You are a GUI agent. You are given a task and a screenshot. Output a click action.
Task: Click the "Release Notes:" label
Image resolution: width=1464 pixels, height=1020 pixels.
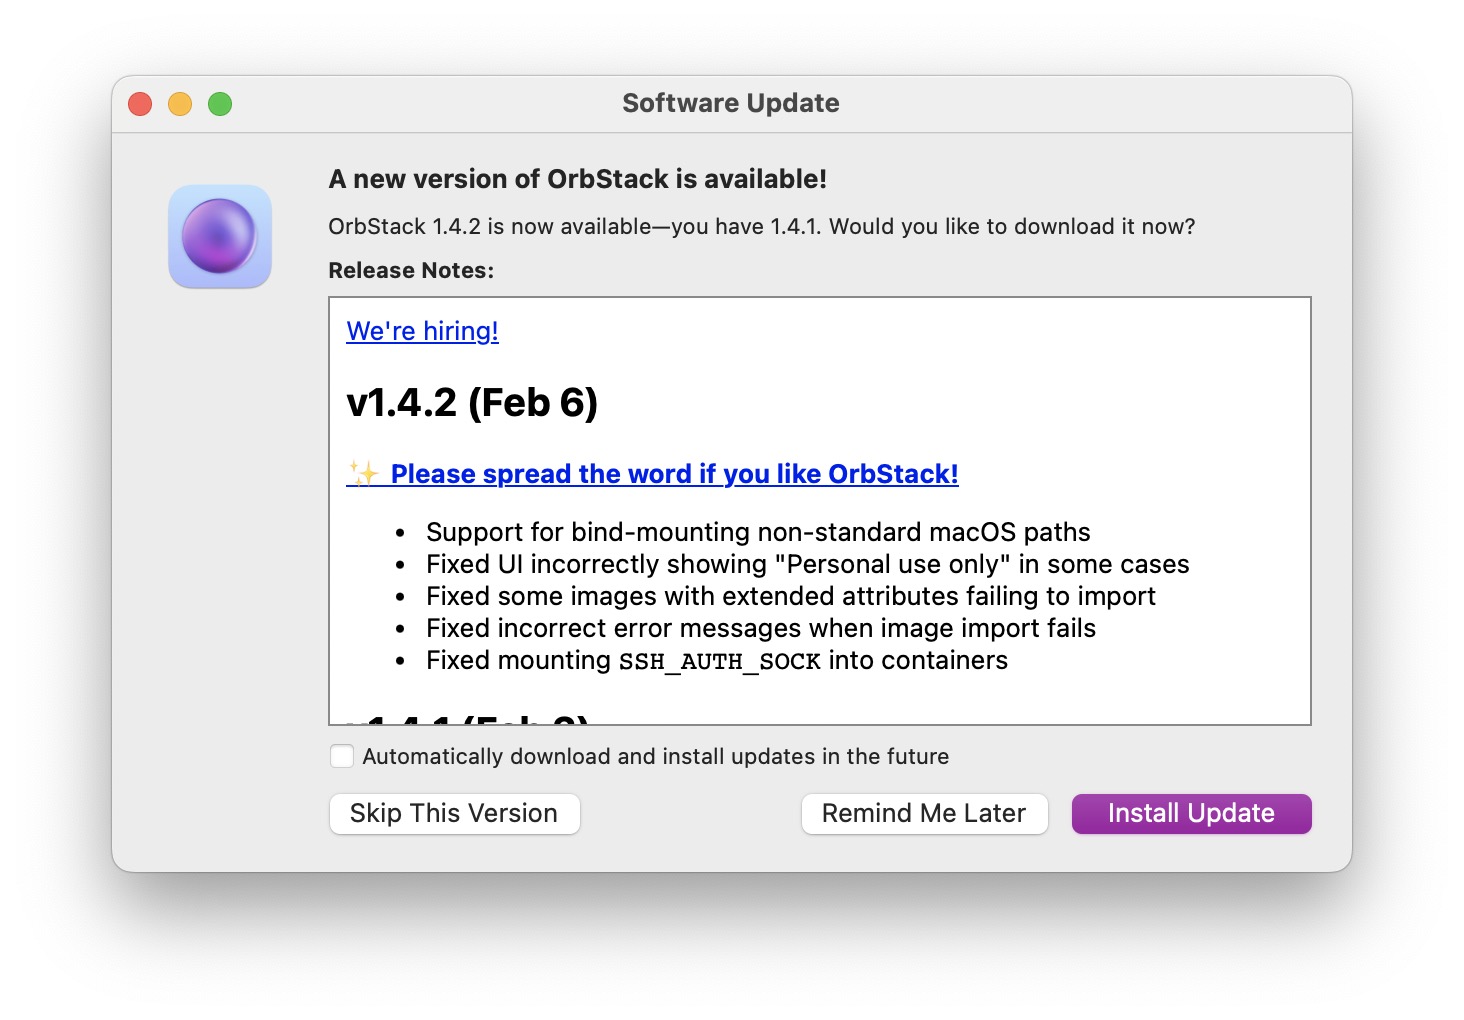(x=411, y=271)
